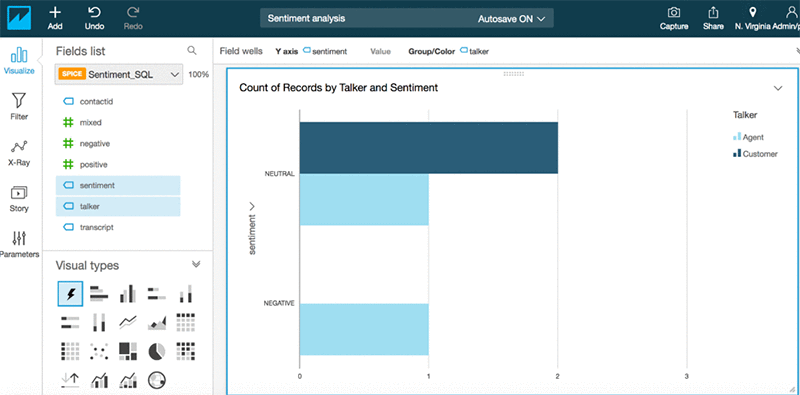Click the Talker legend title
The image size is (800, 395).
click(745, 115)
